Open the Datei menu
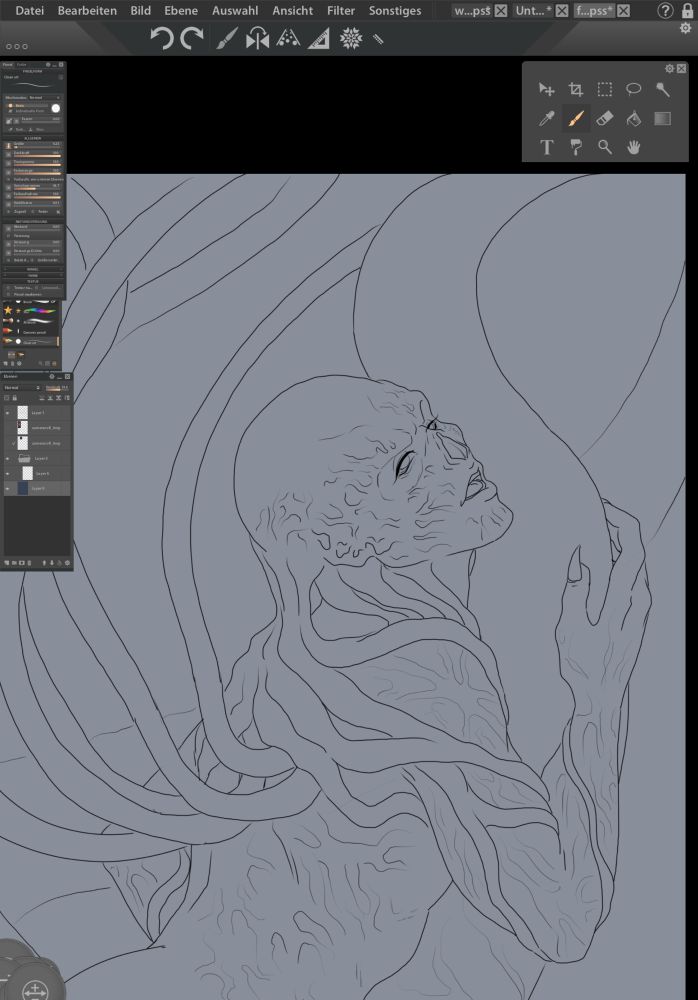Screen dimensions: 698x1000 point(30,11)
